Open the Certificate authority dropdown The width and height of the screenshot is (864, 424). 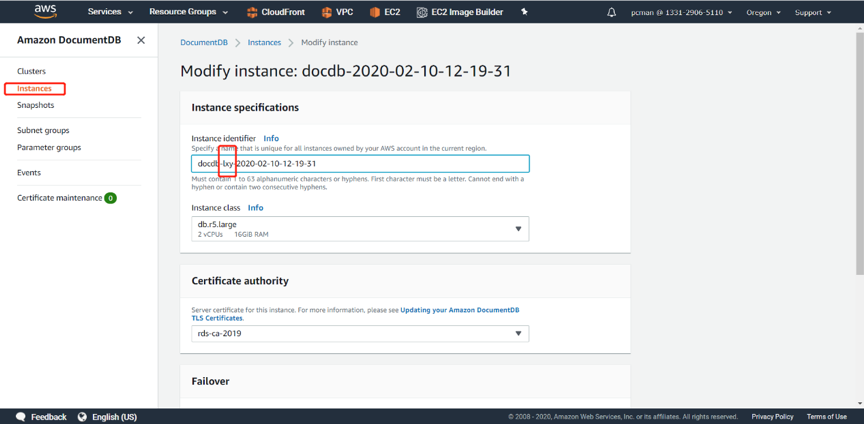pos(360,333)
